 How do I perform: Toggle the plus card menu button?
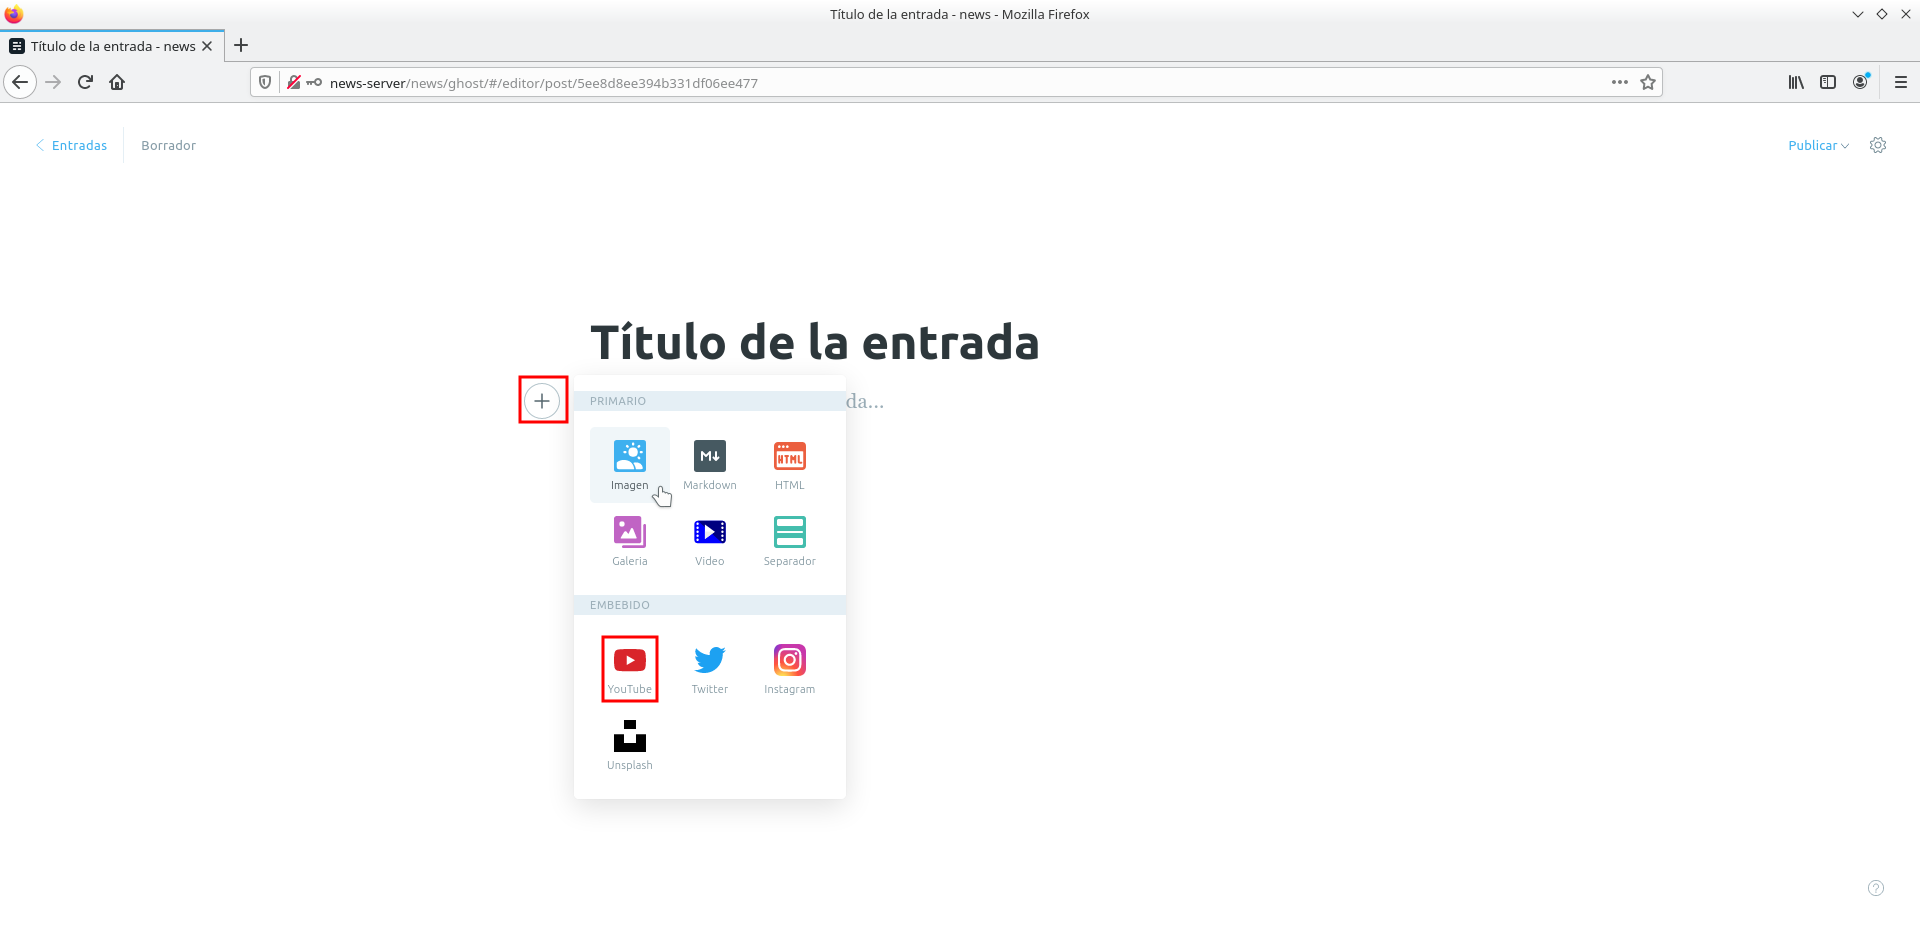pos(542,401)
